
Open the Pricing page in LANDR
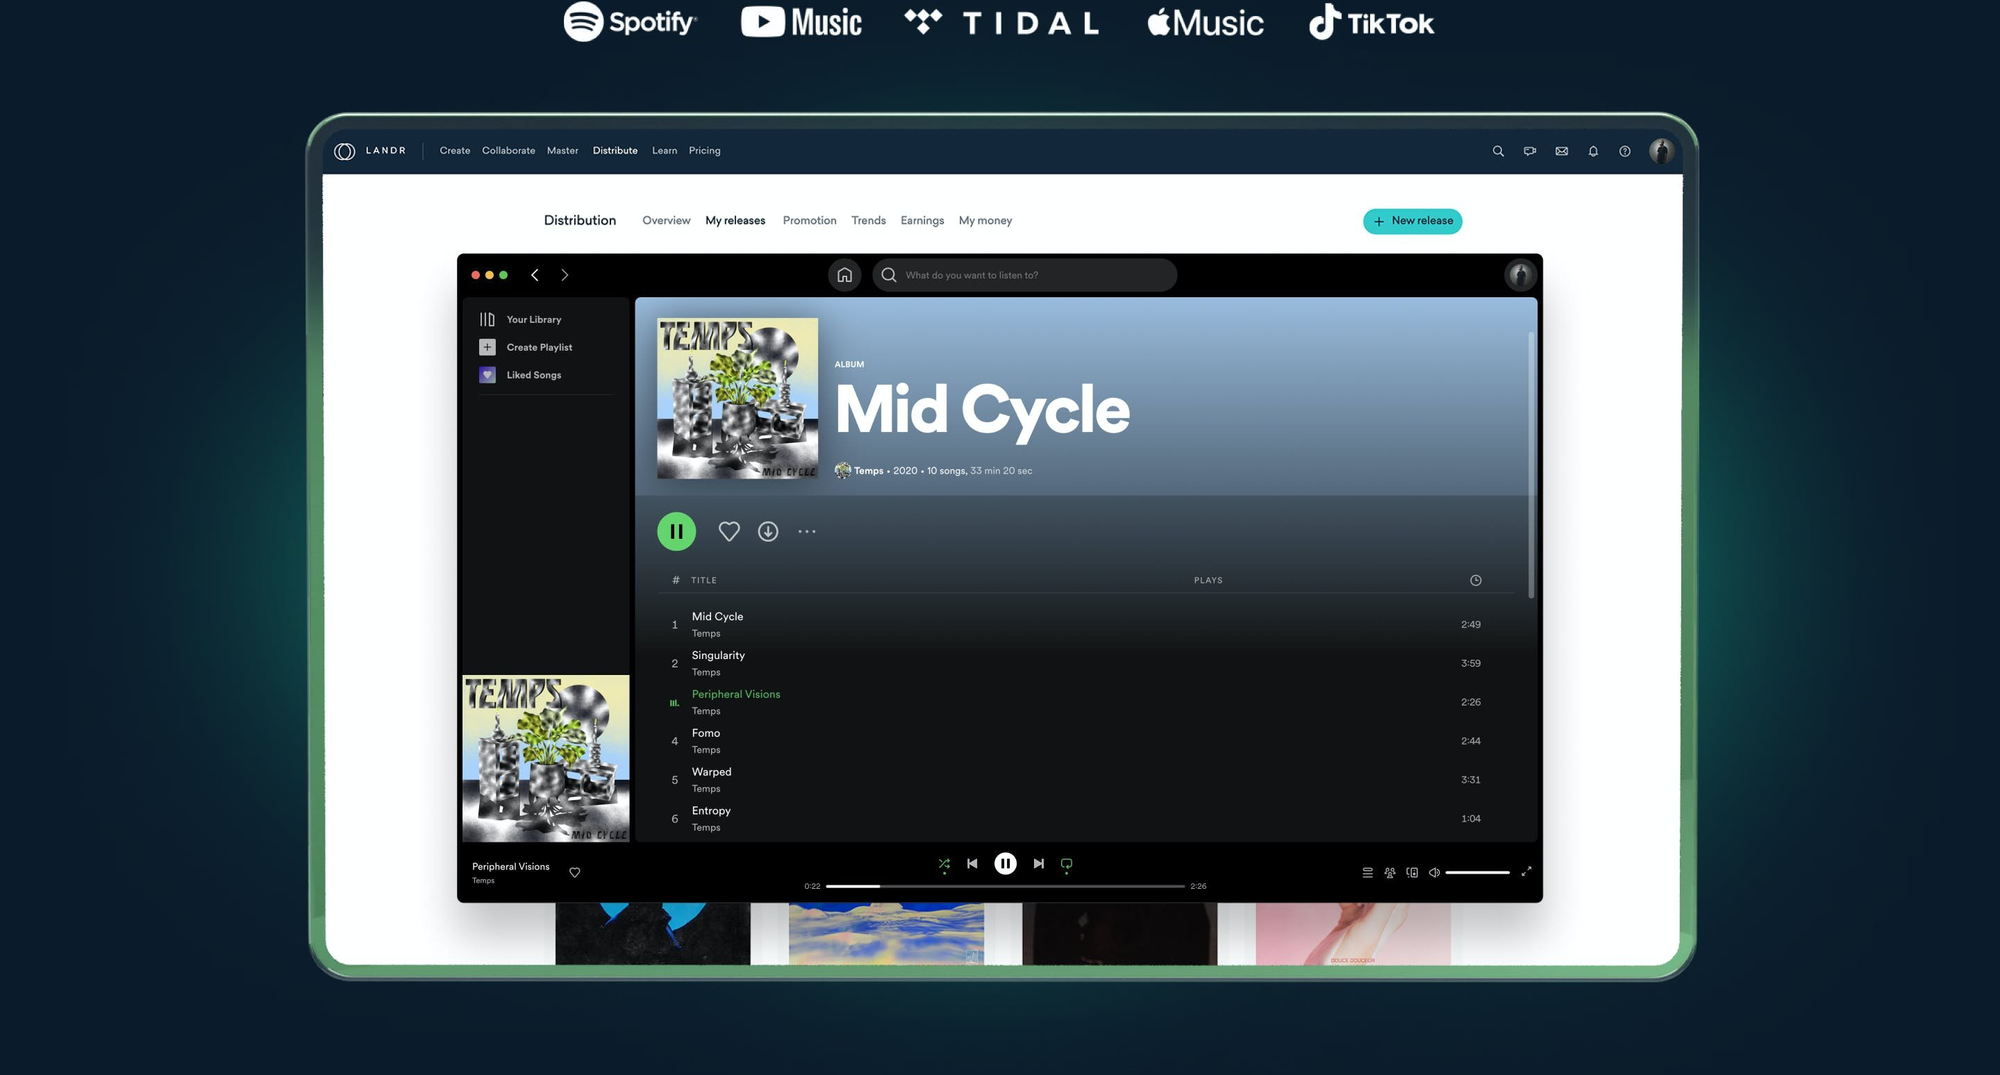click(x=705, y=151)
